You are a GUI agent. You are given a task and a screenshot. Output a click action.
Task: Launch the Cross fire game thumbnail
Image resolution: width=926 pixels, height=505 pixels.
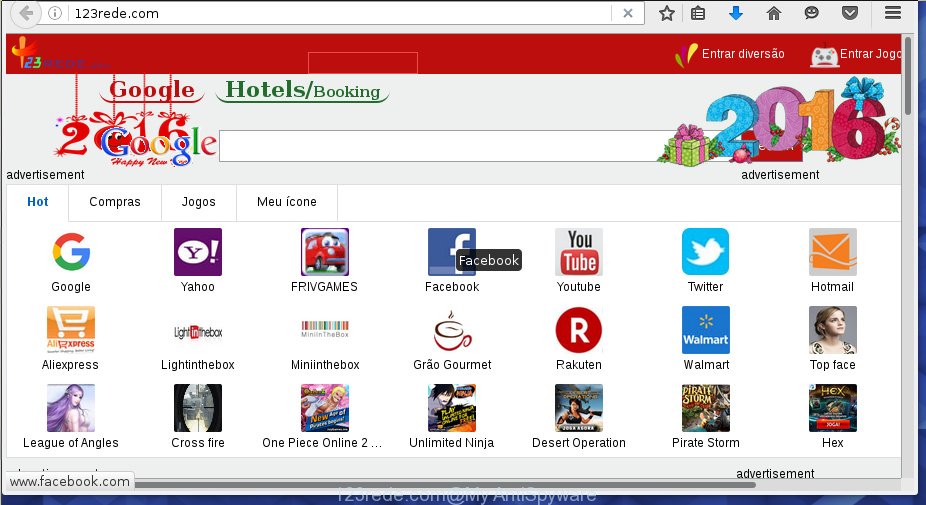198,408
